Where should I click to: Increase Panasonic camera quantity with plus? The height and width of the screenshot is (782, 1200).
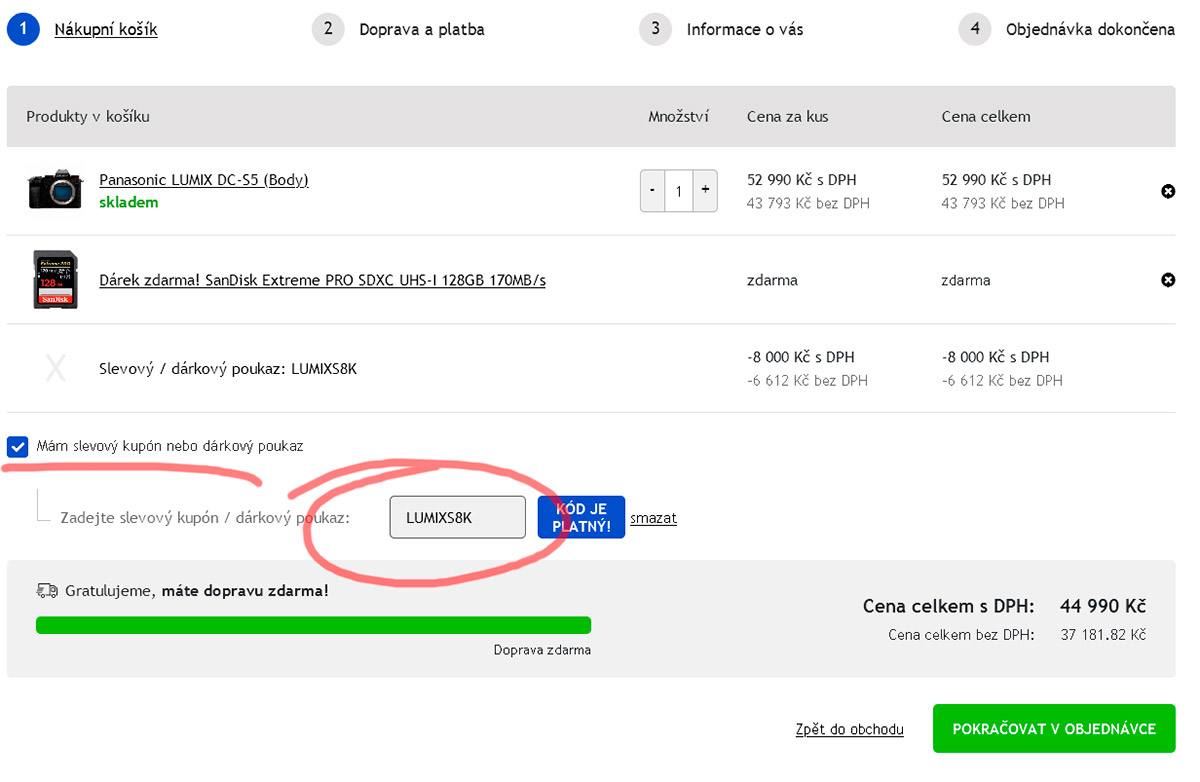point(705,190)
